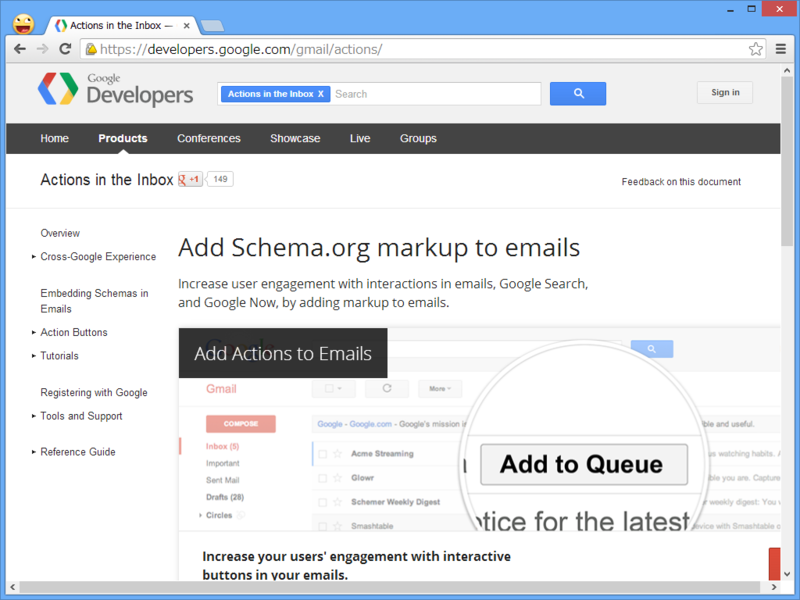This screenshot has width=800, height=600.
Task: Expand the Reference Guide arrow
Action: click(x=34, y=452)
